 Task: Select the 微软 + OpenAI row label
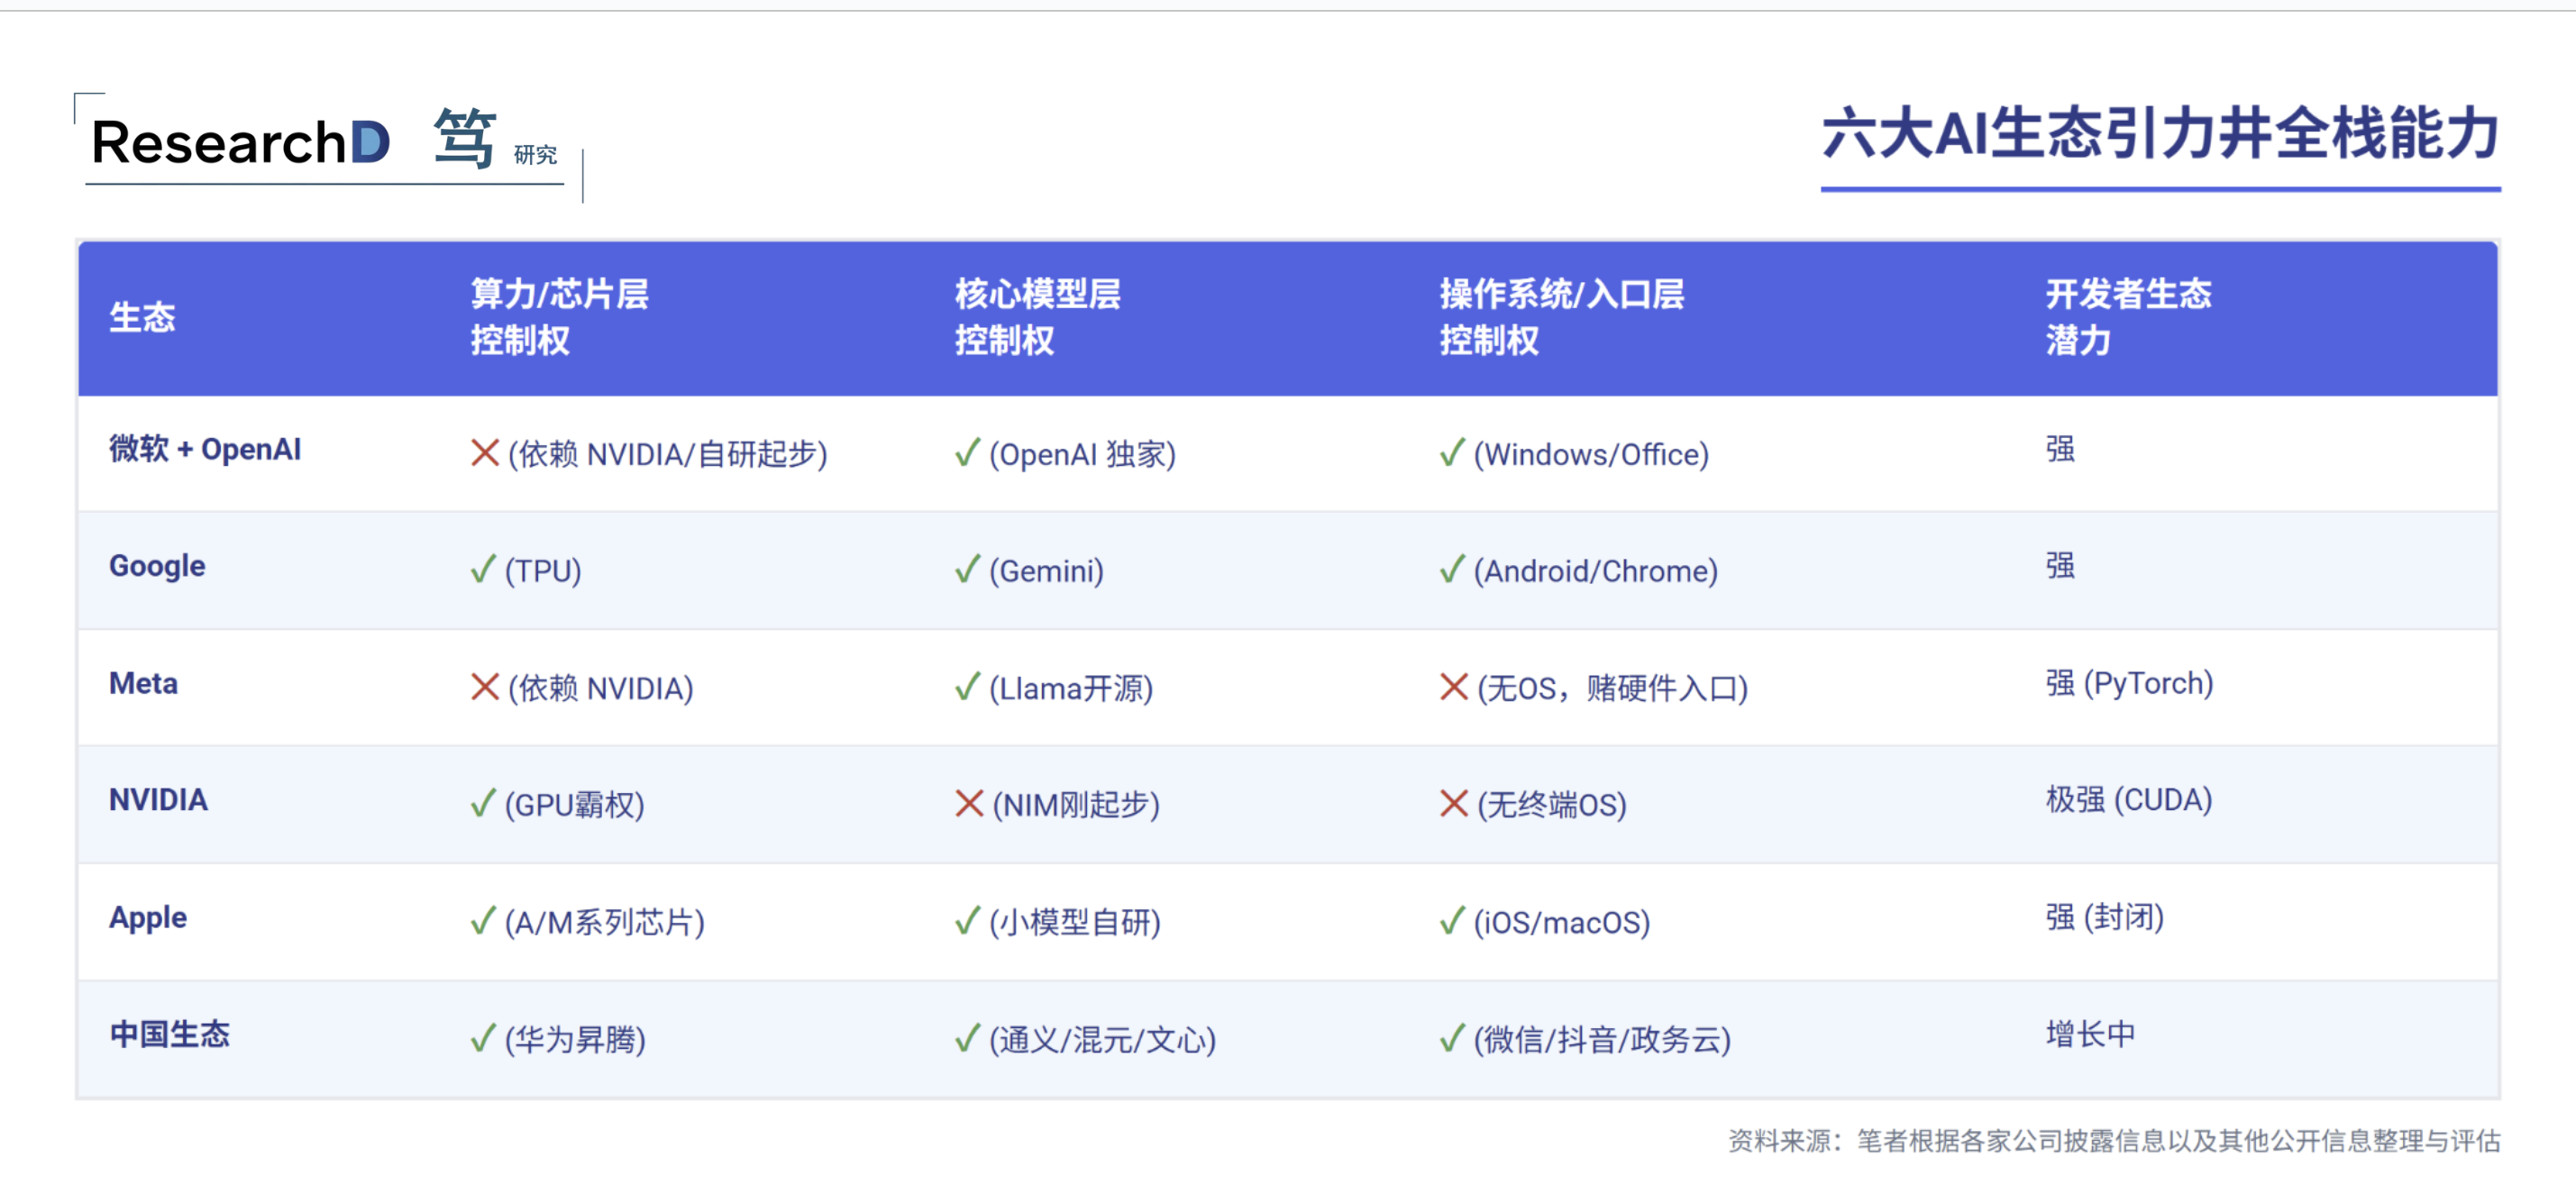[x=205, y=449]
